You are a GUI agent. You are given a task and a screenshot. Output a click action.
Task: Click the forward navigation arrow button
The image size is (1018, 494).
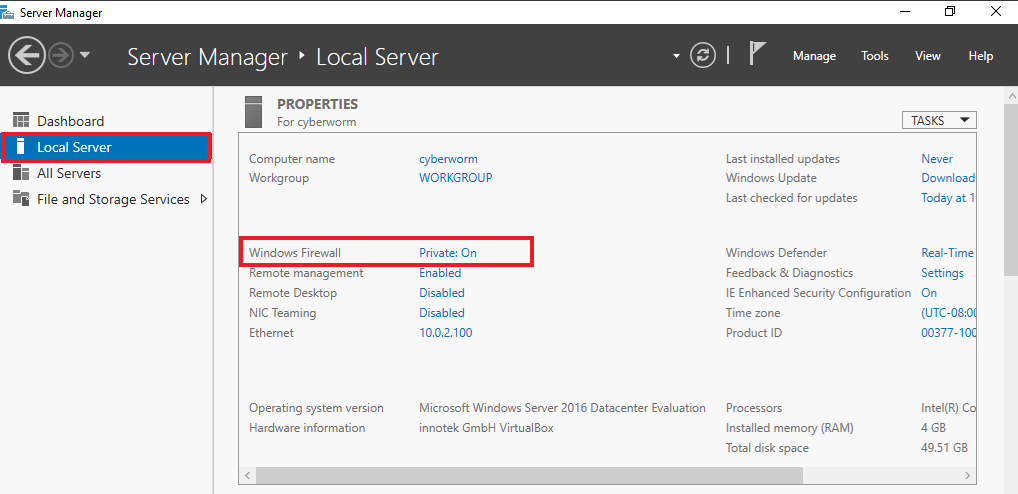60,55
